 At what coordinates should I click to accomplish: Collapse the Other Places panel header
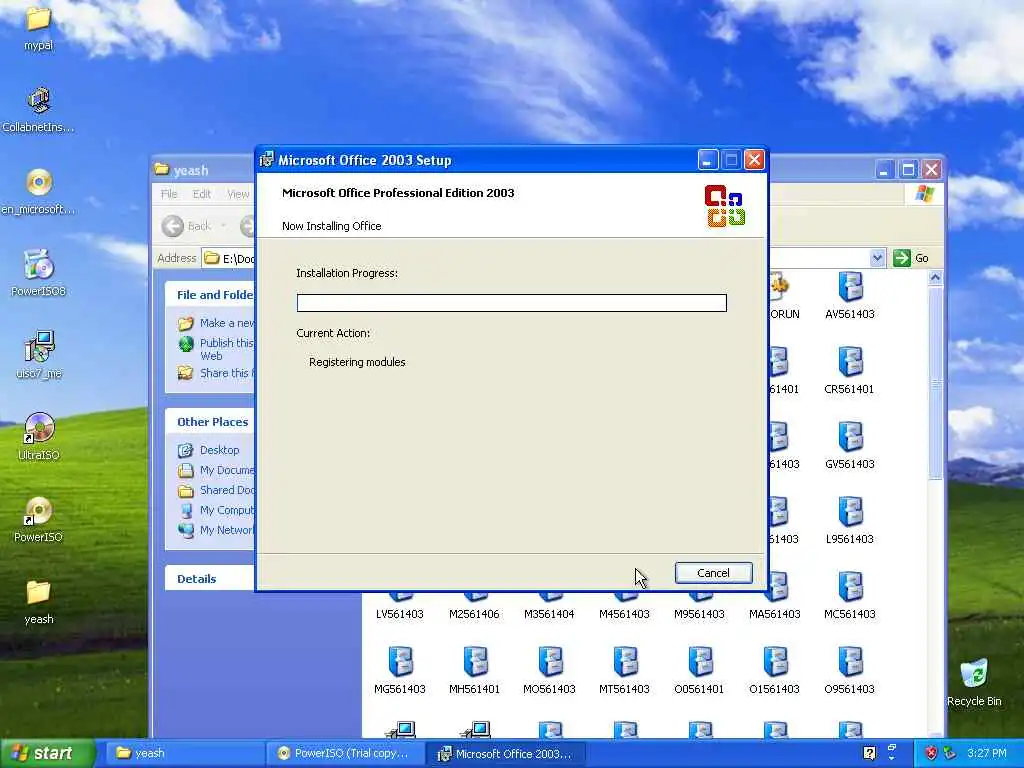[x=210, y=422]
